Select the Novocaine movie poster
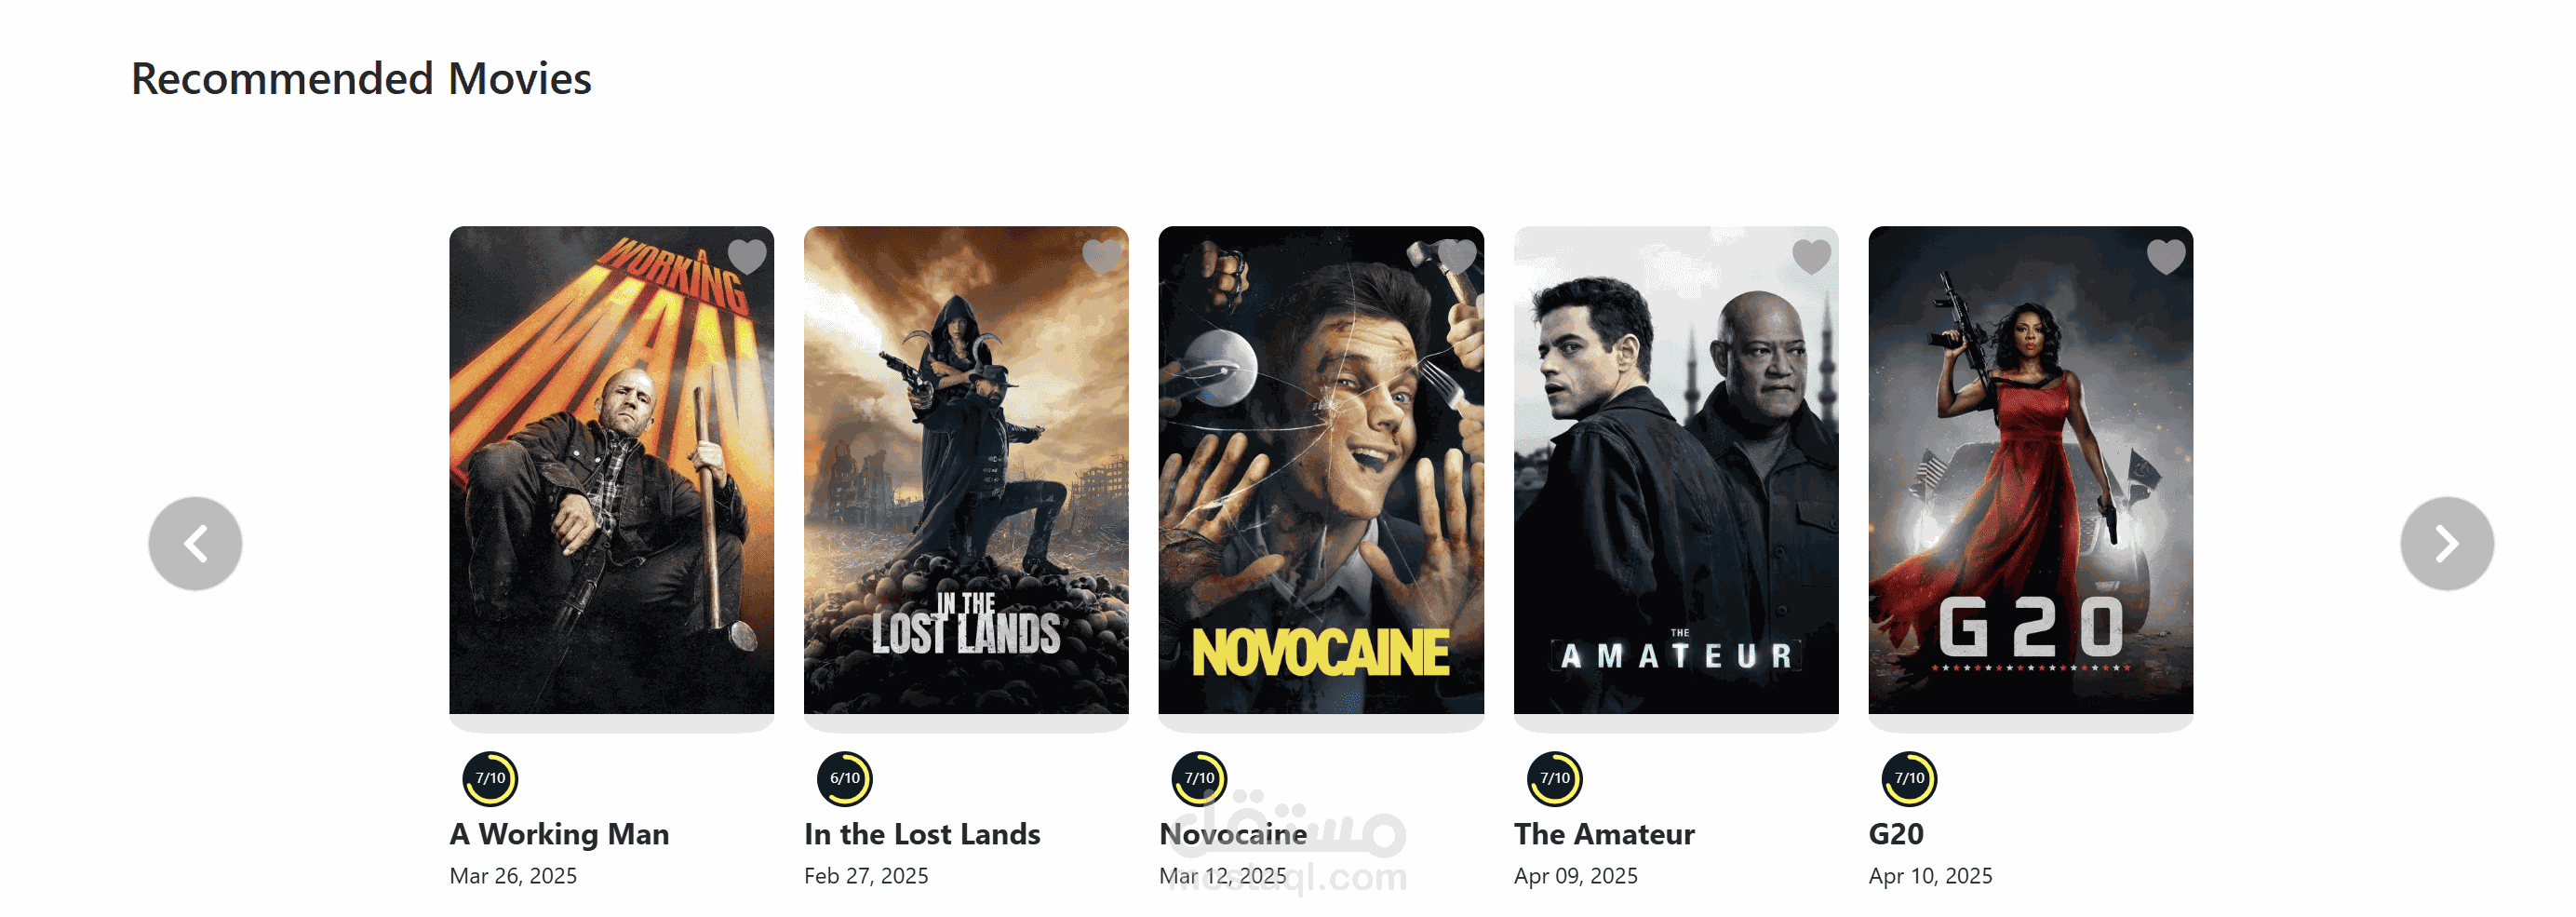Screen dimensions: 2576x917 pyautogui.click(x=1321, y=470)
